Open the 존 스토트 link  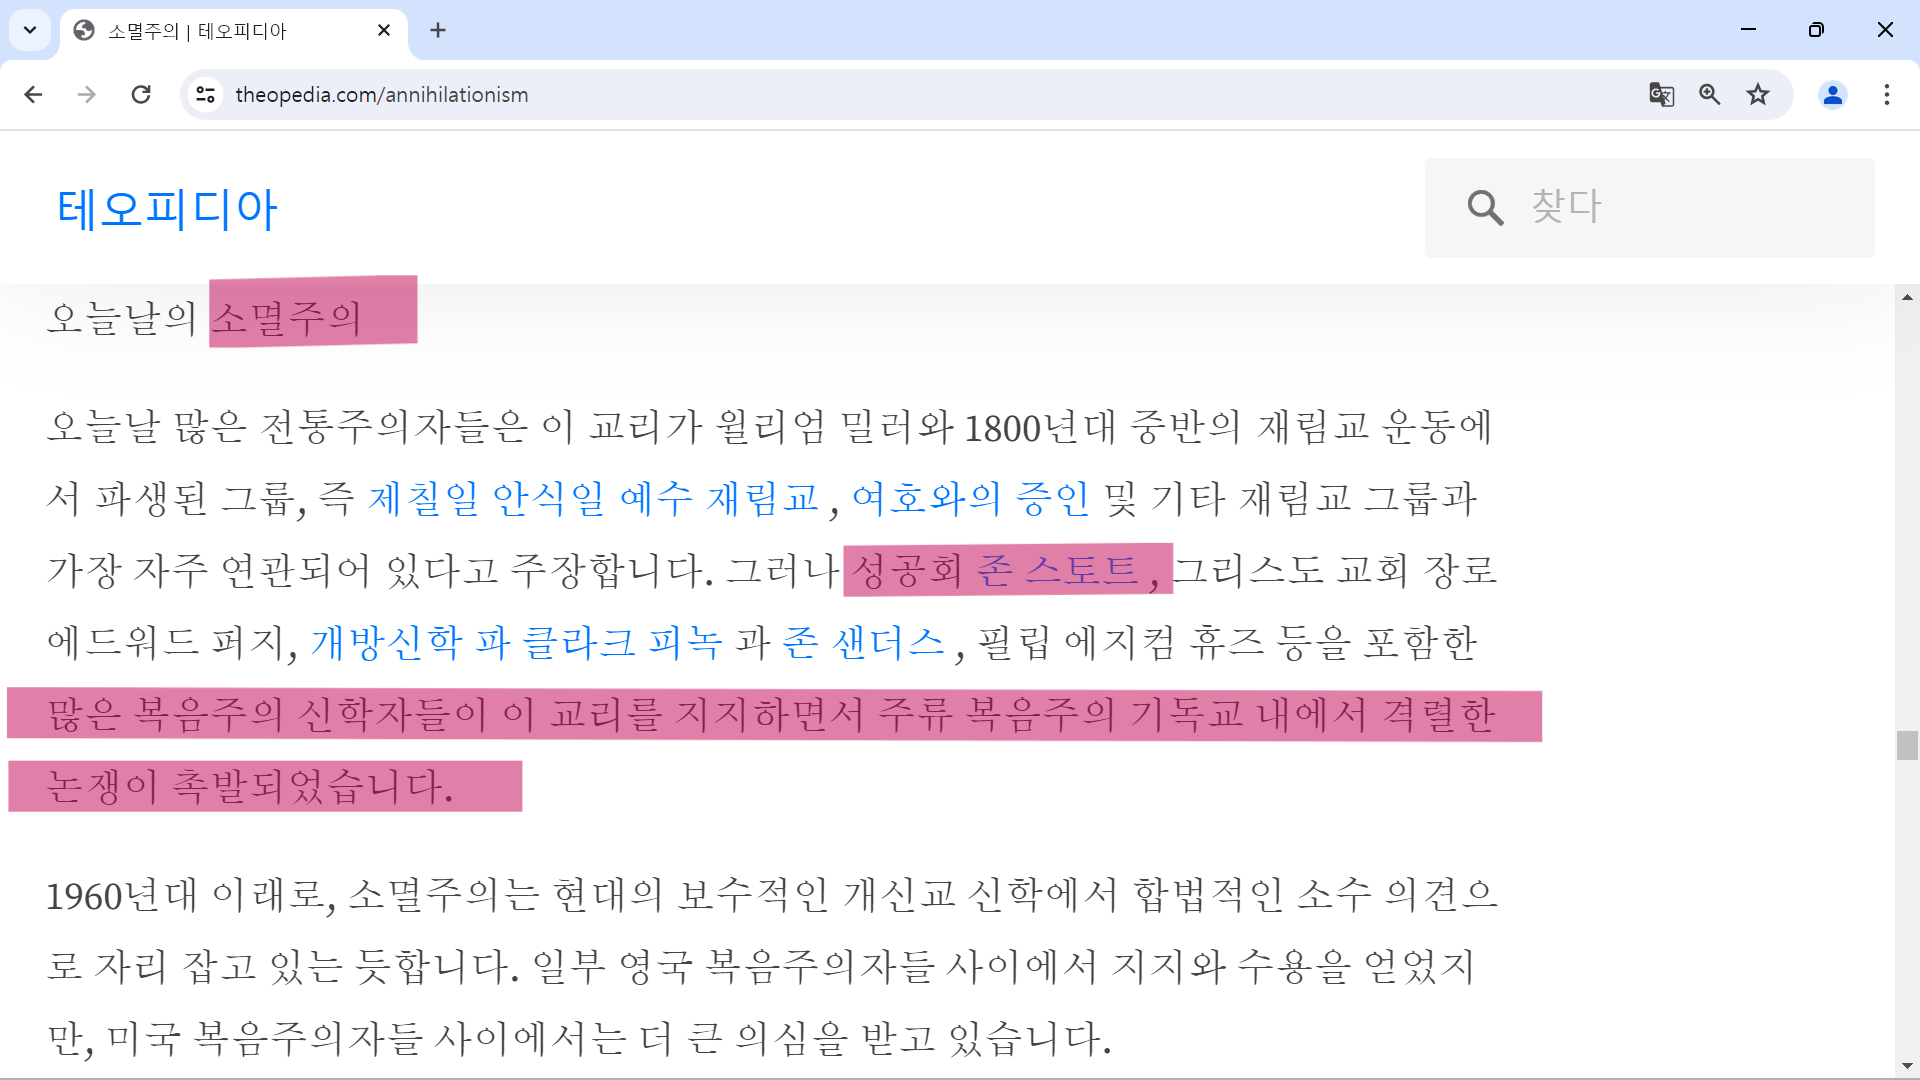click(x=1057, y=570)
